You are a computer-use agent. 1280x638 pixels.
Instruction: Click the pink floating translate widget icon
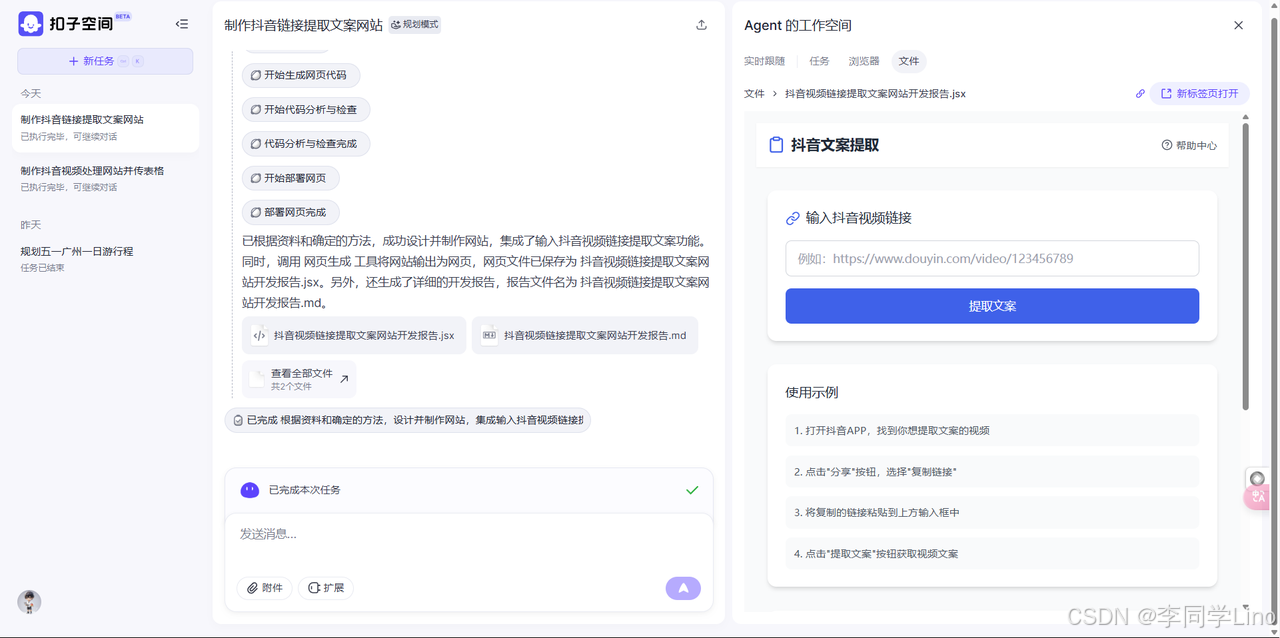(1257, 497)
